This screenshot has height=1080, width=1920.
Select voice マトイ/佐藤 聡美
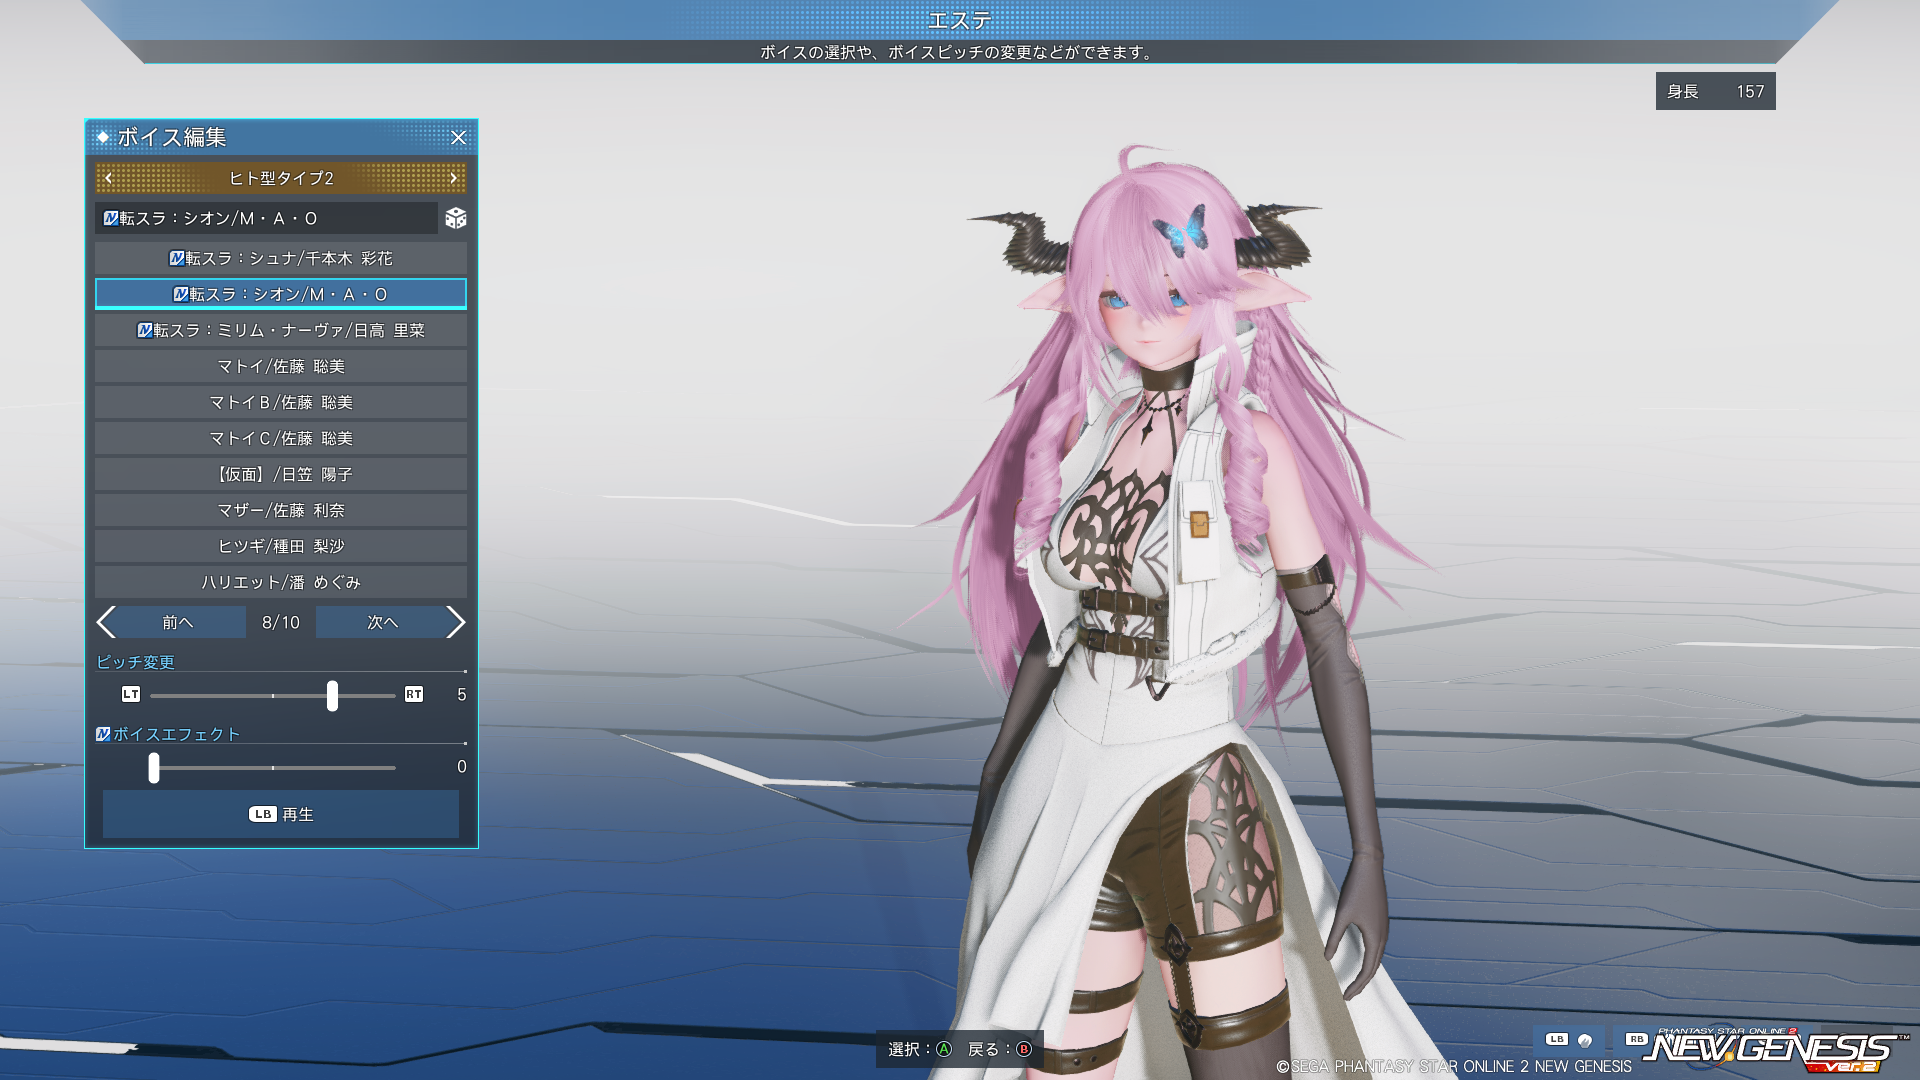281,366
